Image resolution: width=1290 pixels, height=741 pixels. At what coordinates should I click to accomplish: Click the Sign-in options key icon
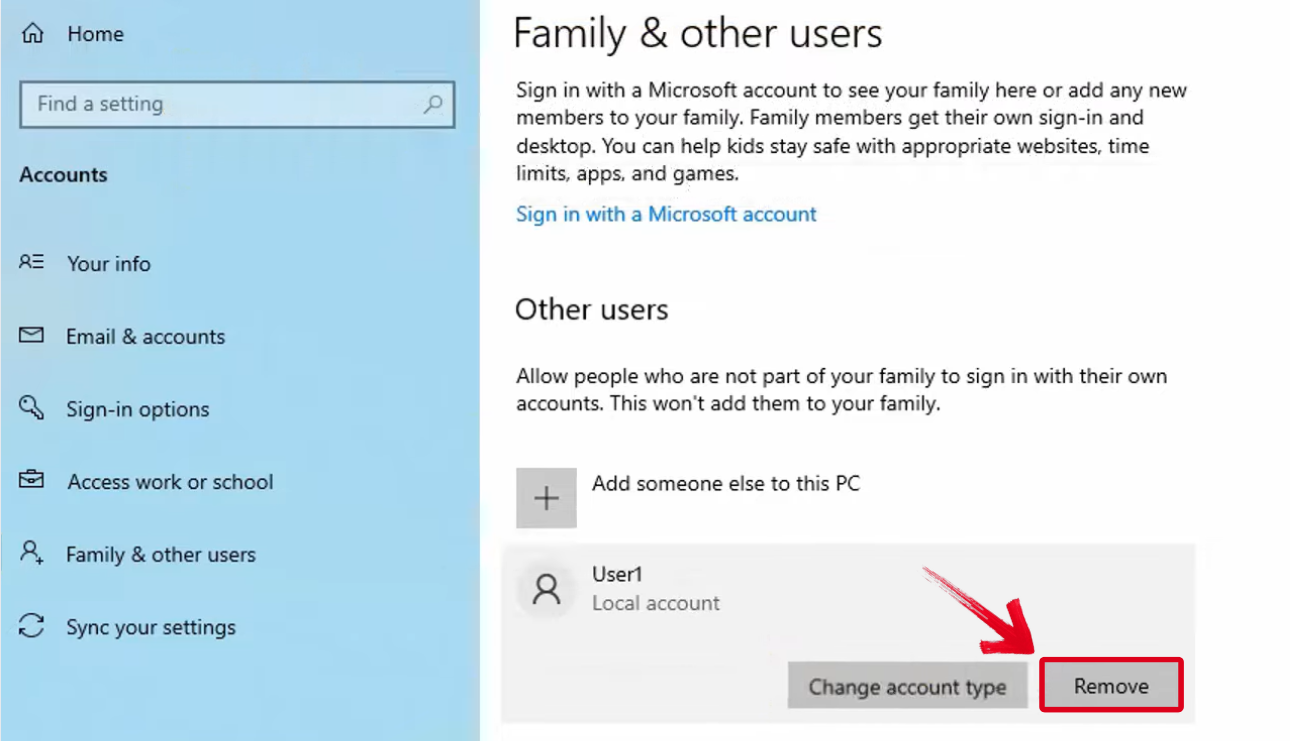coord(30,408)
